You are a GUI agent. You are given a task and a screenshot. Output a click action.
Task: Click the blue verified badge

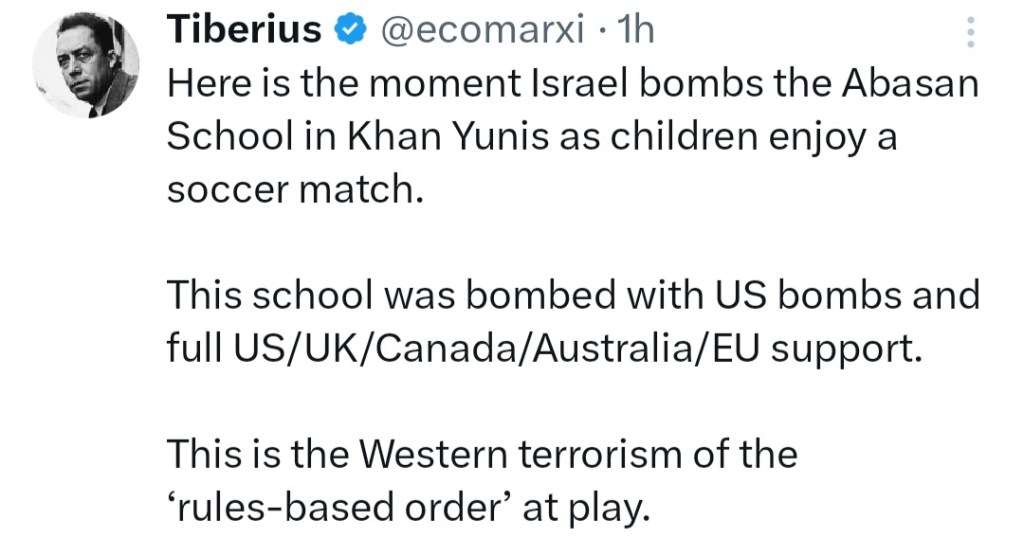pos(347,31)
